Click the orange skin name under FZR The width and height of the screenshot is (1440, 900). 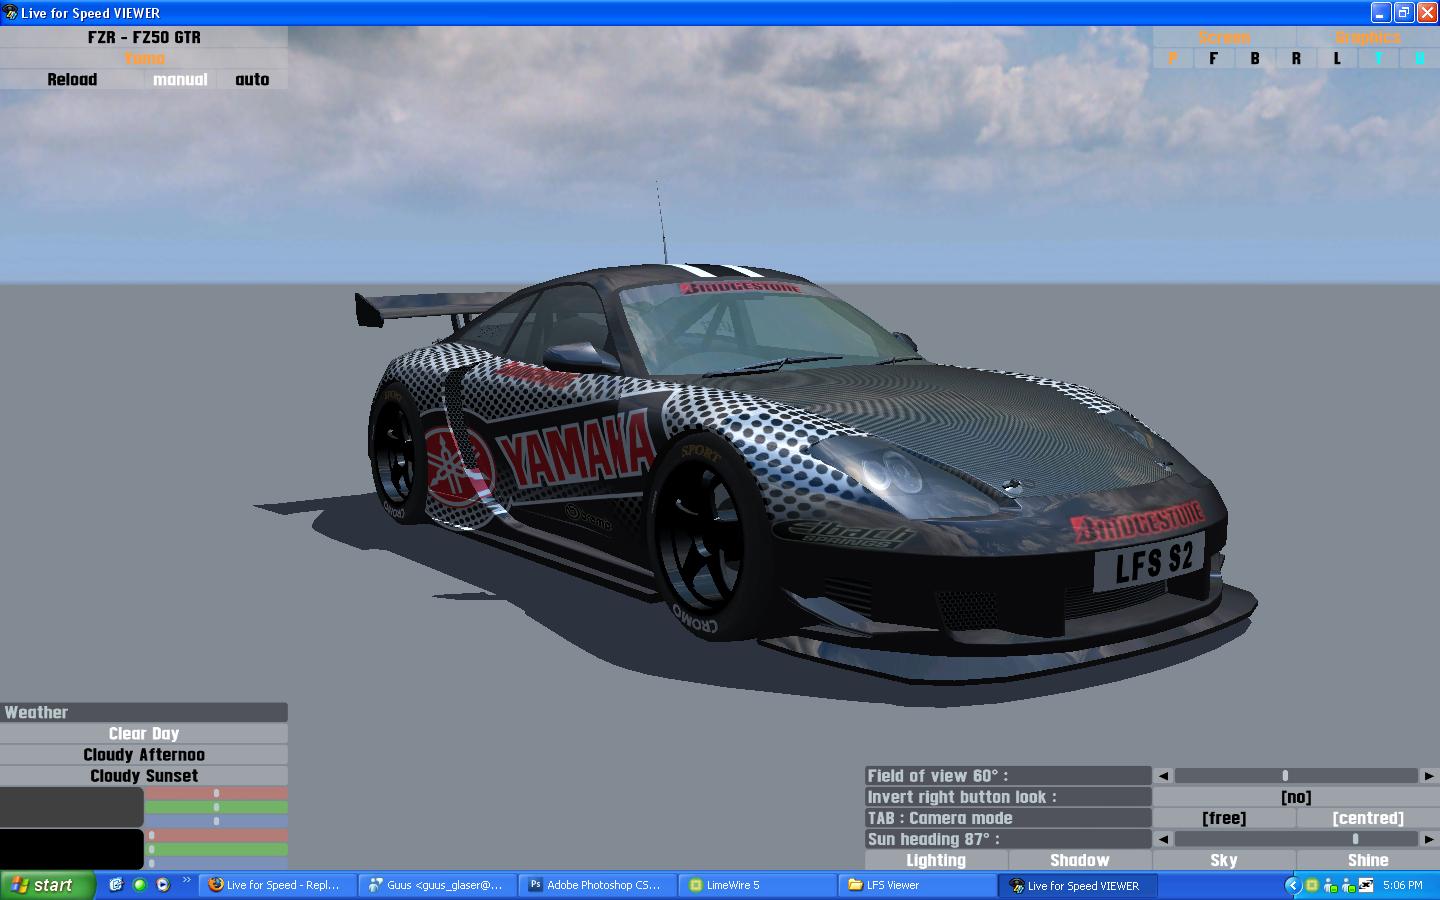coord(144,58)
